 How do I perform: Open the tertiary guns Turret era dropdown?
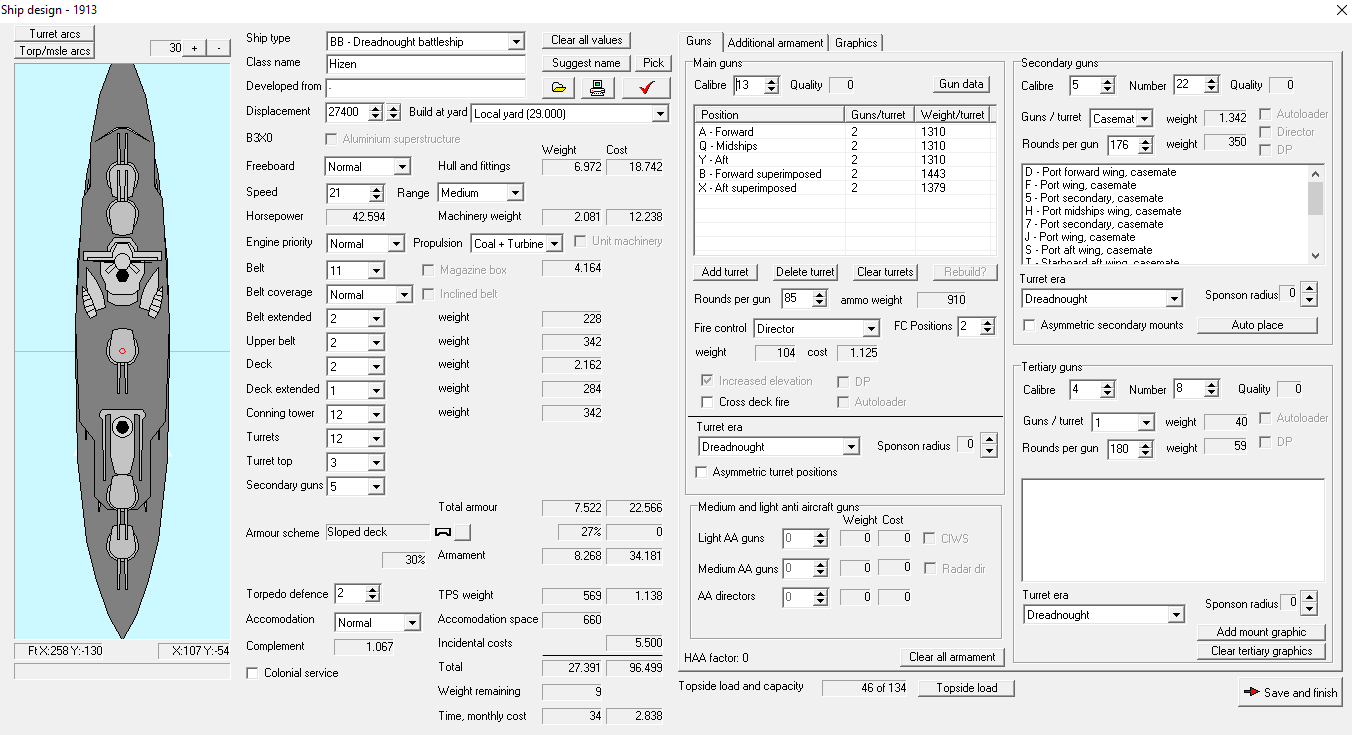click(1175, 615)
